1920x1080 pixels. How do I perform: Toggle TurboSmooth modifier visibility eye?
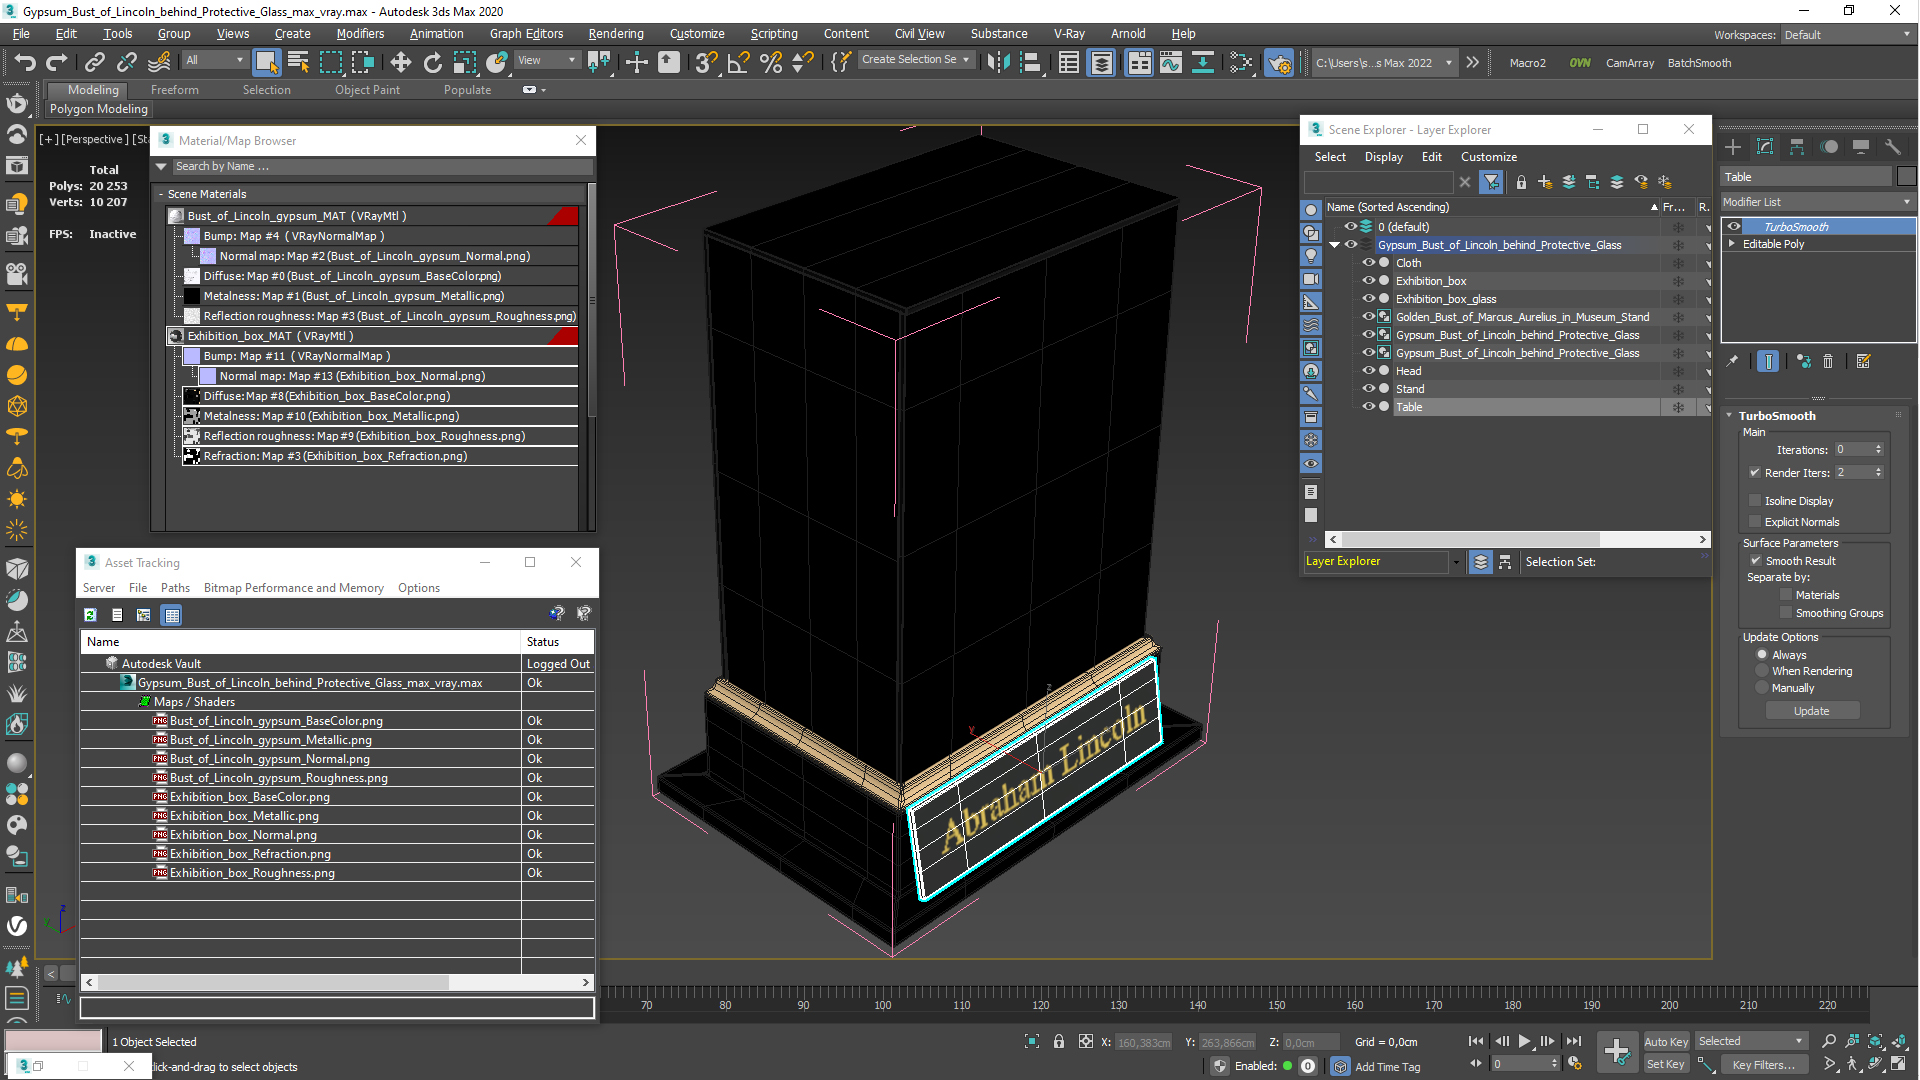[1734, 227]
